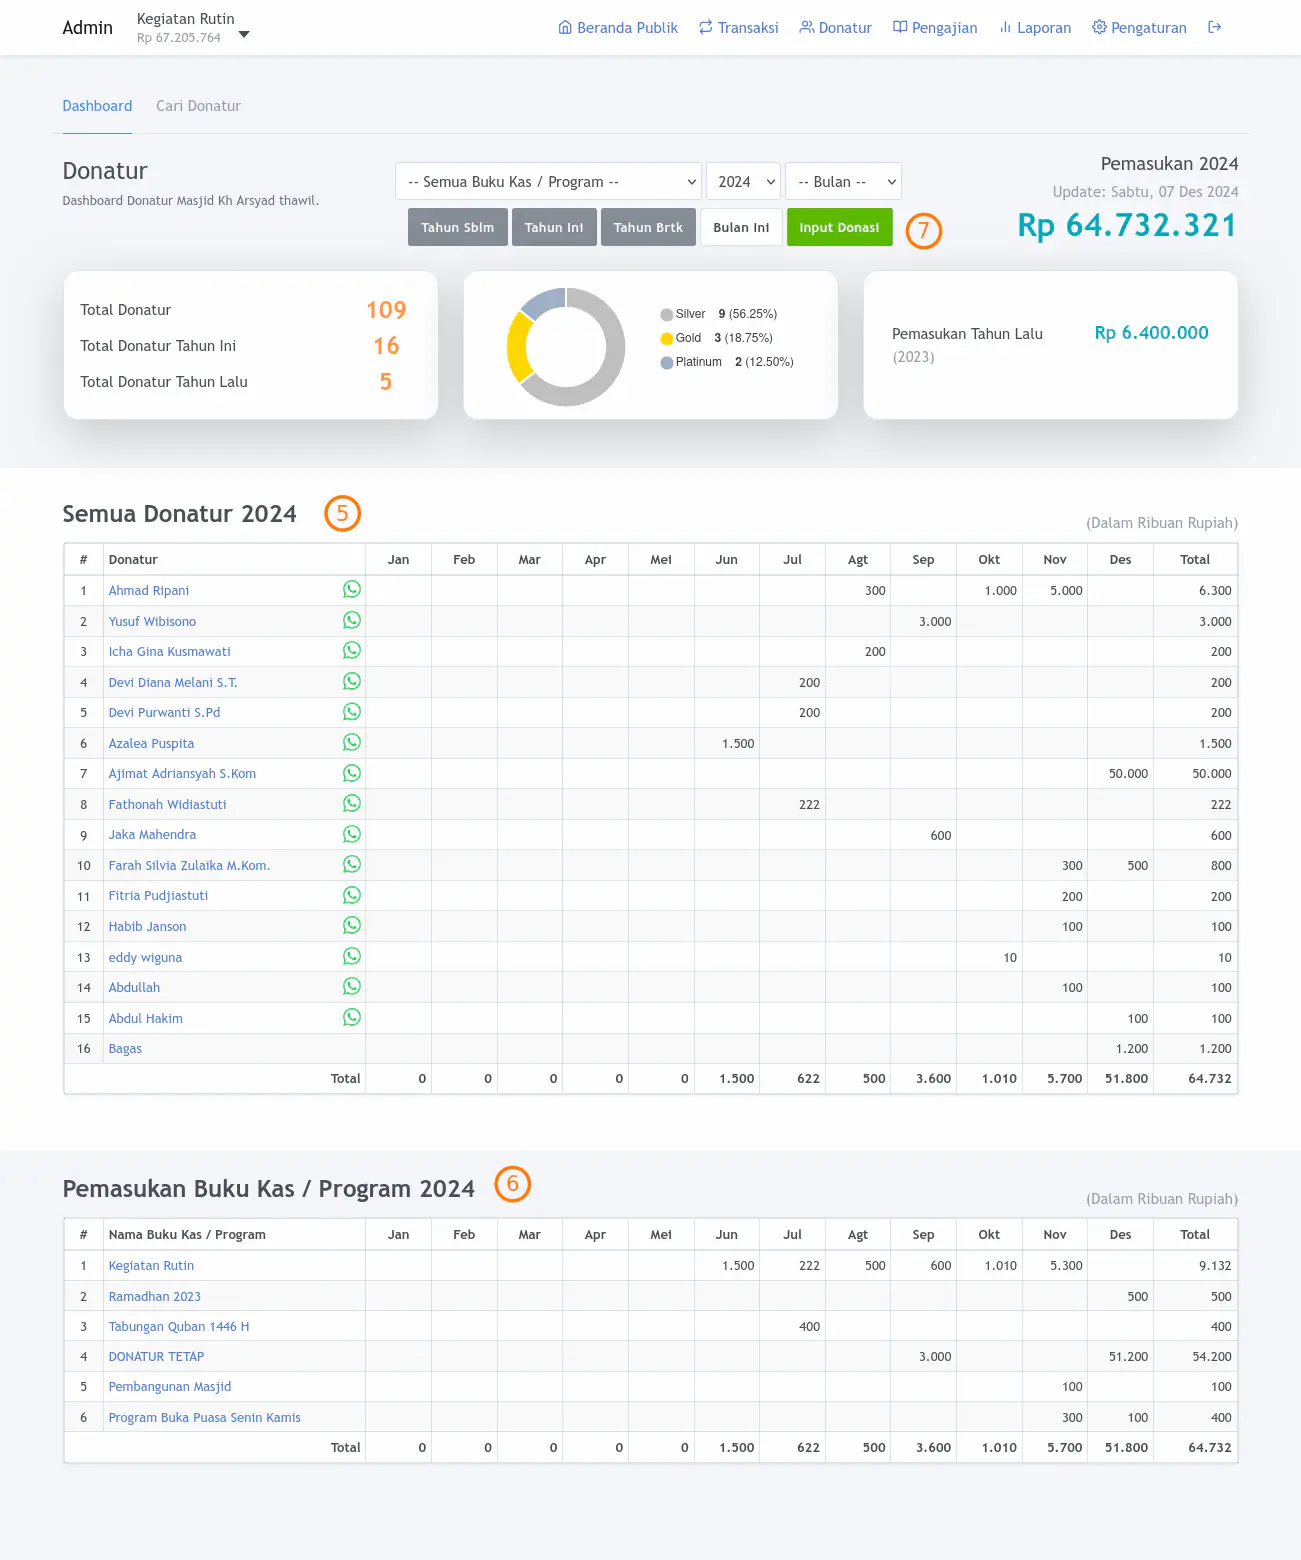Open donor Bagas's profile link
This screenshot has width=1301, height=1560.
(125, 1049)
